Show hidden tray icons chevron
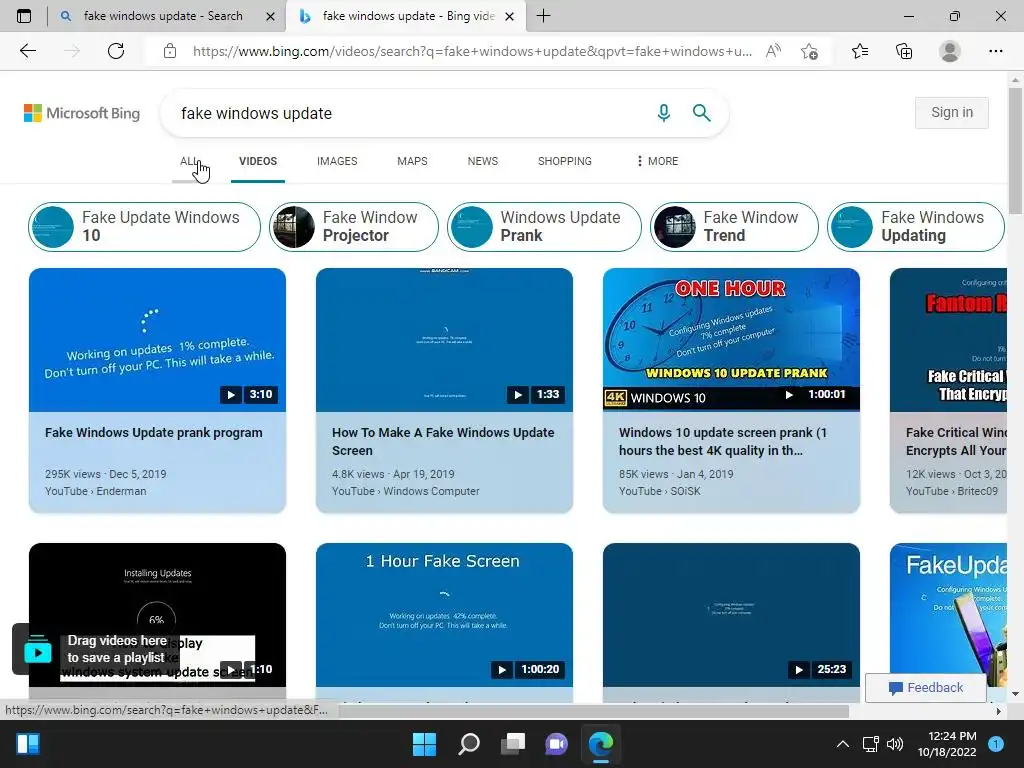This screenshot has width=1024, height=768. pyautogui.click(x=843, y=744)
